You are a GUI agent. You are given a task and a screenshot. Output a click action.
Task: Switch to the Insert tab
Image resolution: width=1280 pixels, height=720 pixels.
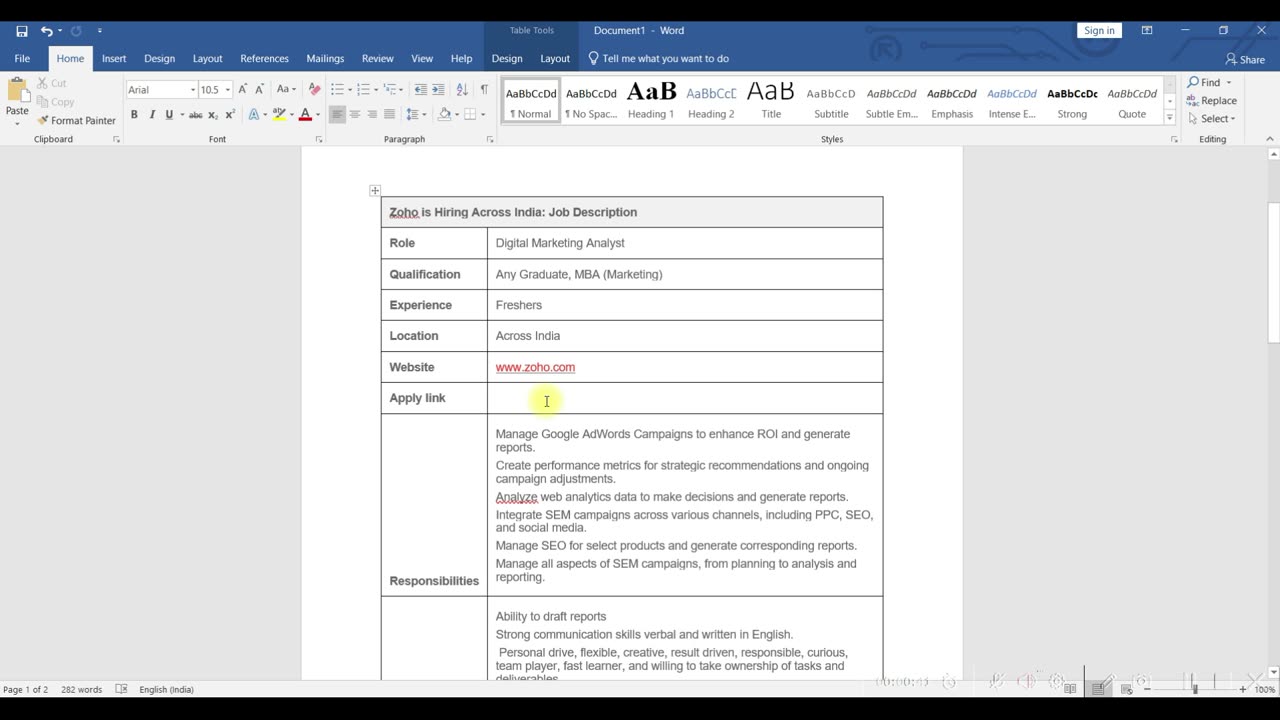(x=114, y=58)
